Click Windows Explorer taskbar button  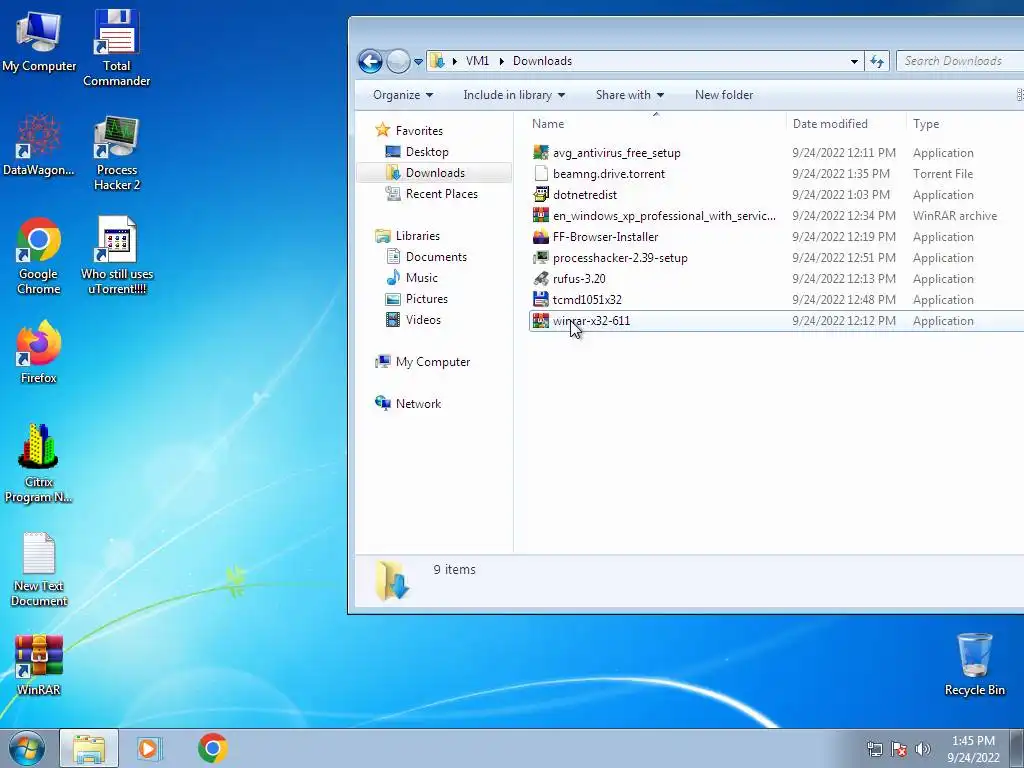(89, 748)
